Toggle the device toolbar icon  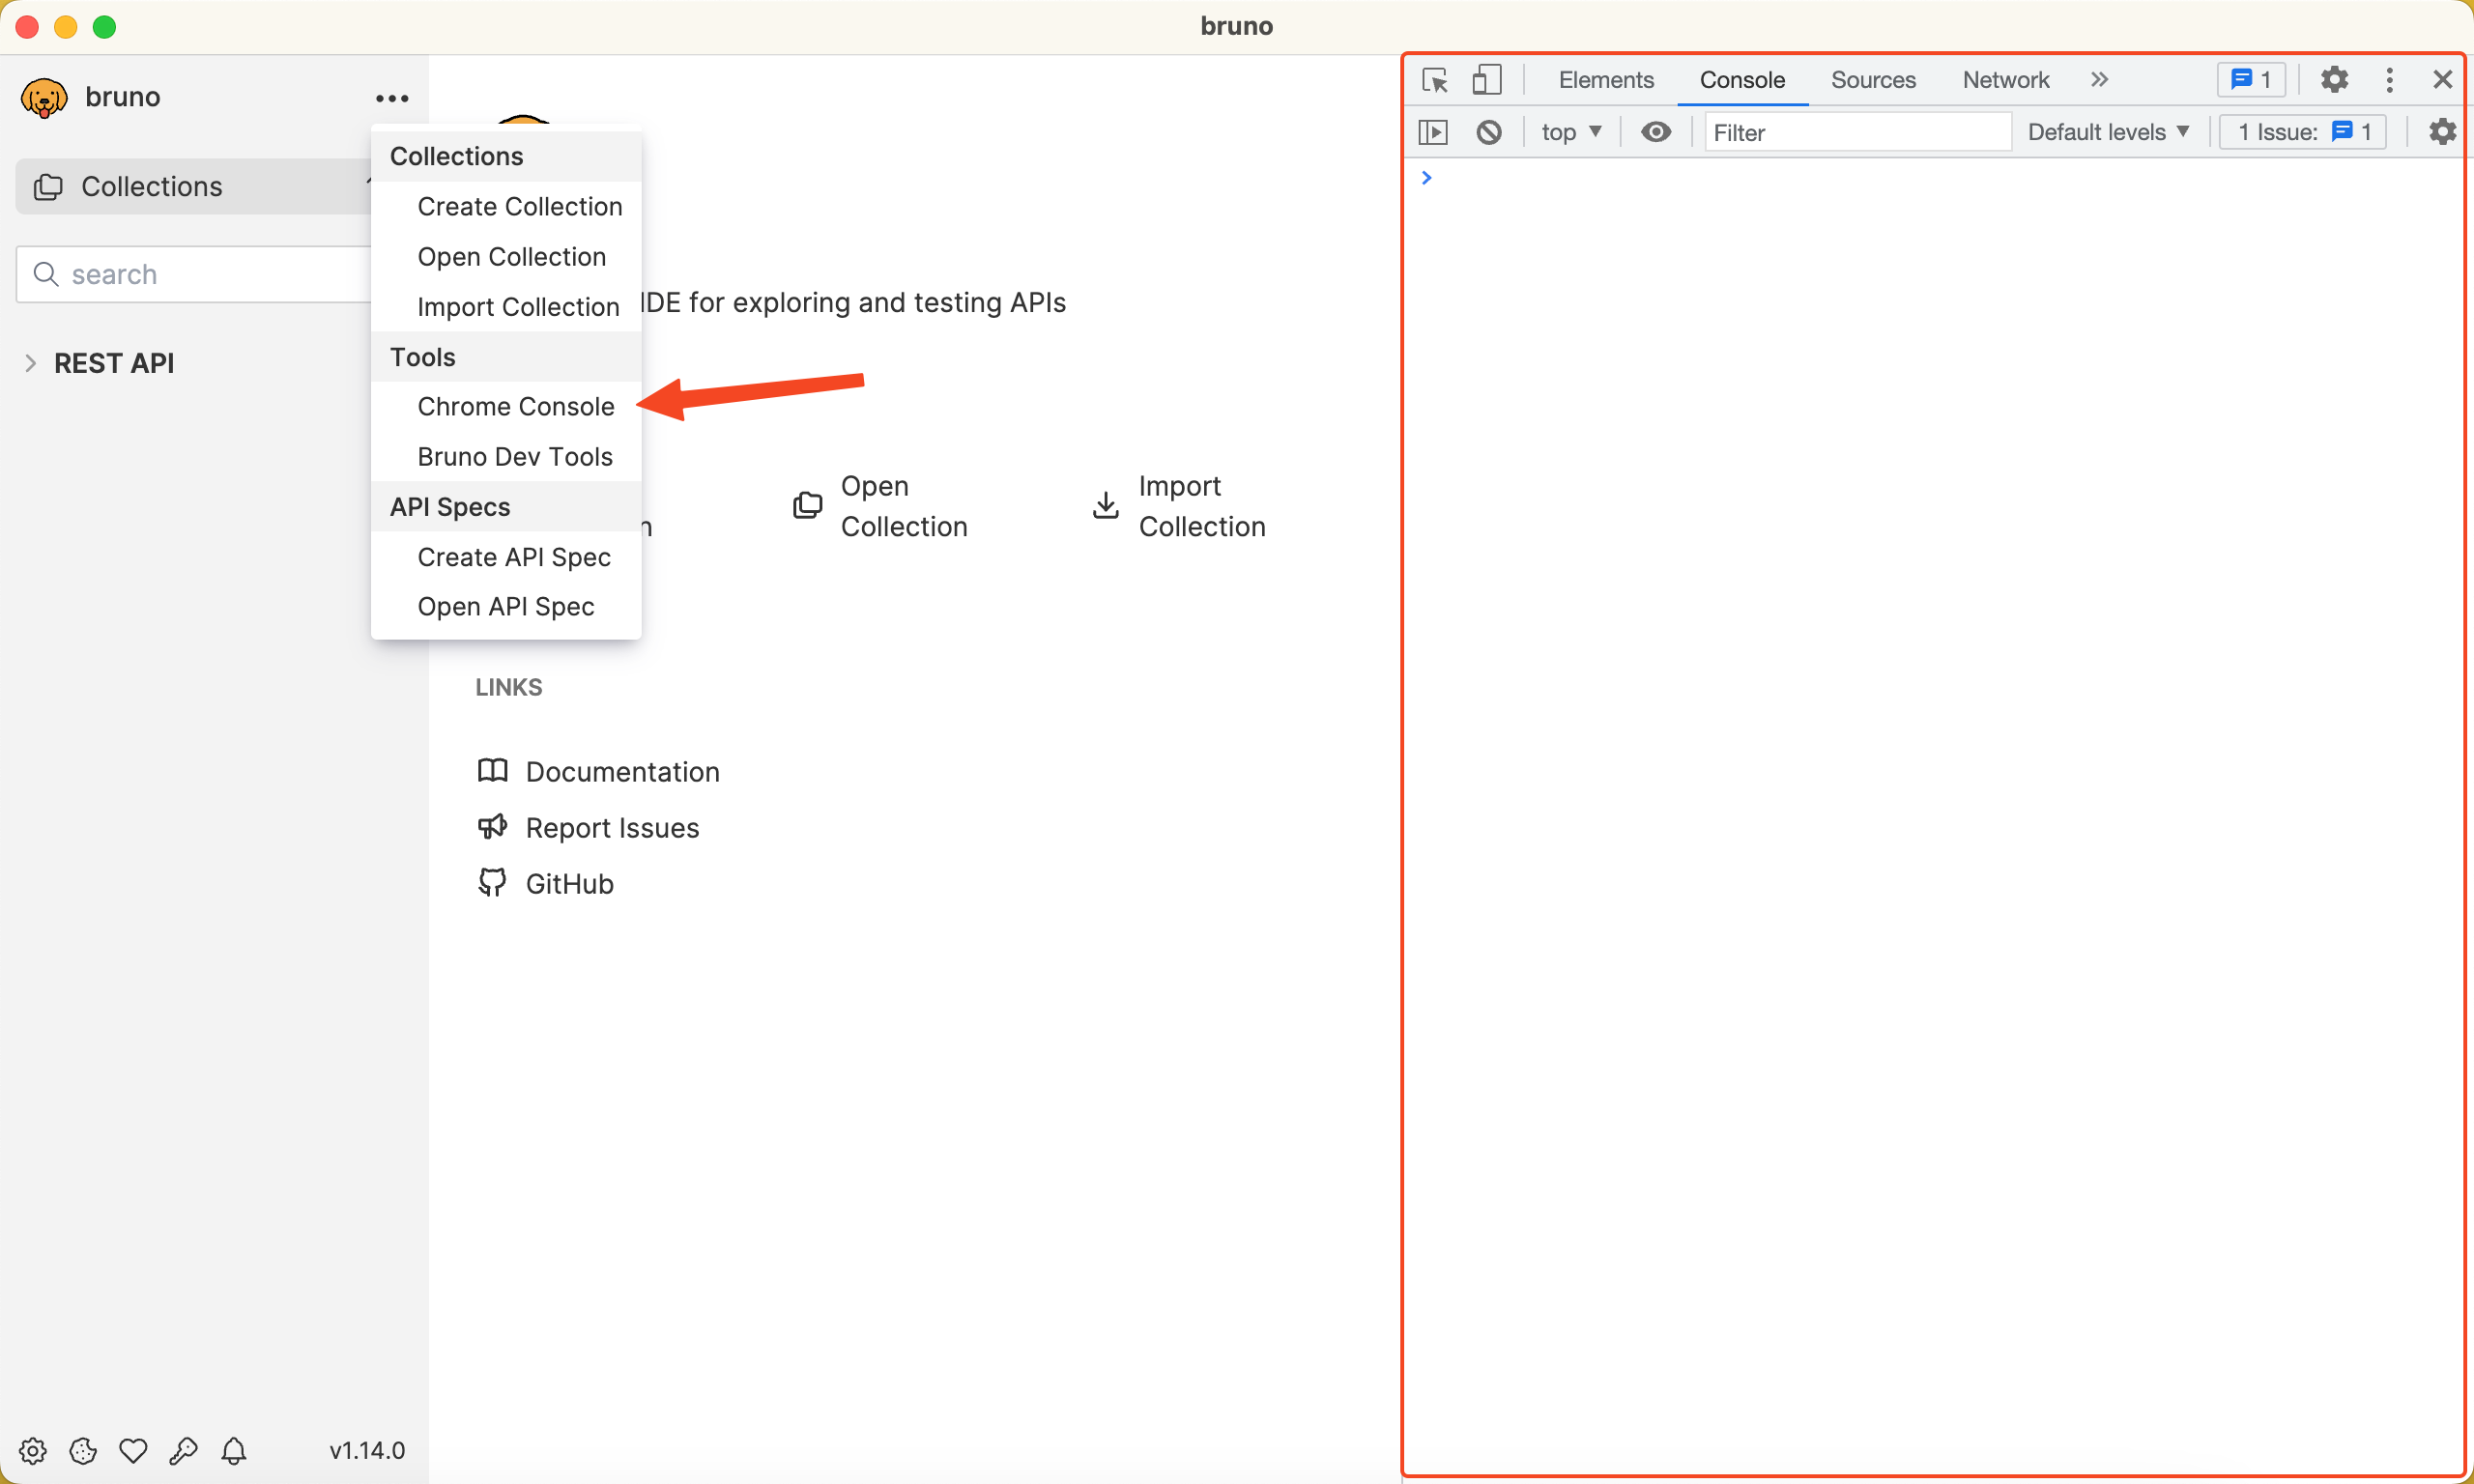[1486, 80]
